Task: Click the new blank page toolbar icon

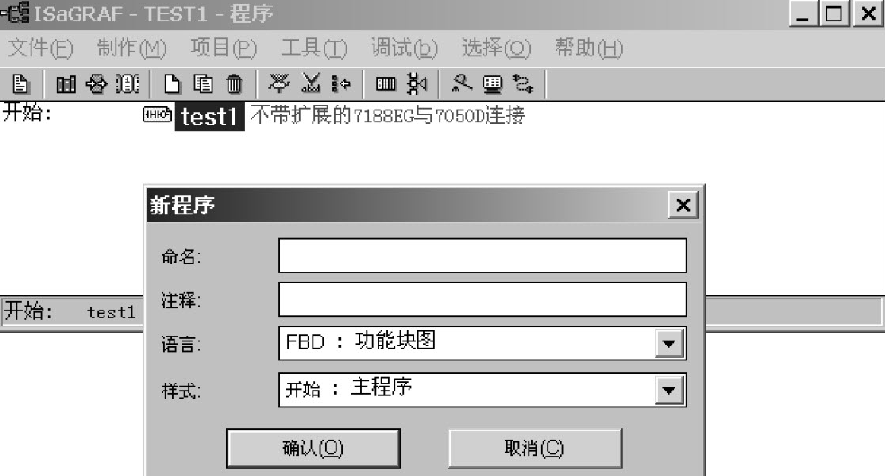Action: pyautogui.click(x=172, y=84)
